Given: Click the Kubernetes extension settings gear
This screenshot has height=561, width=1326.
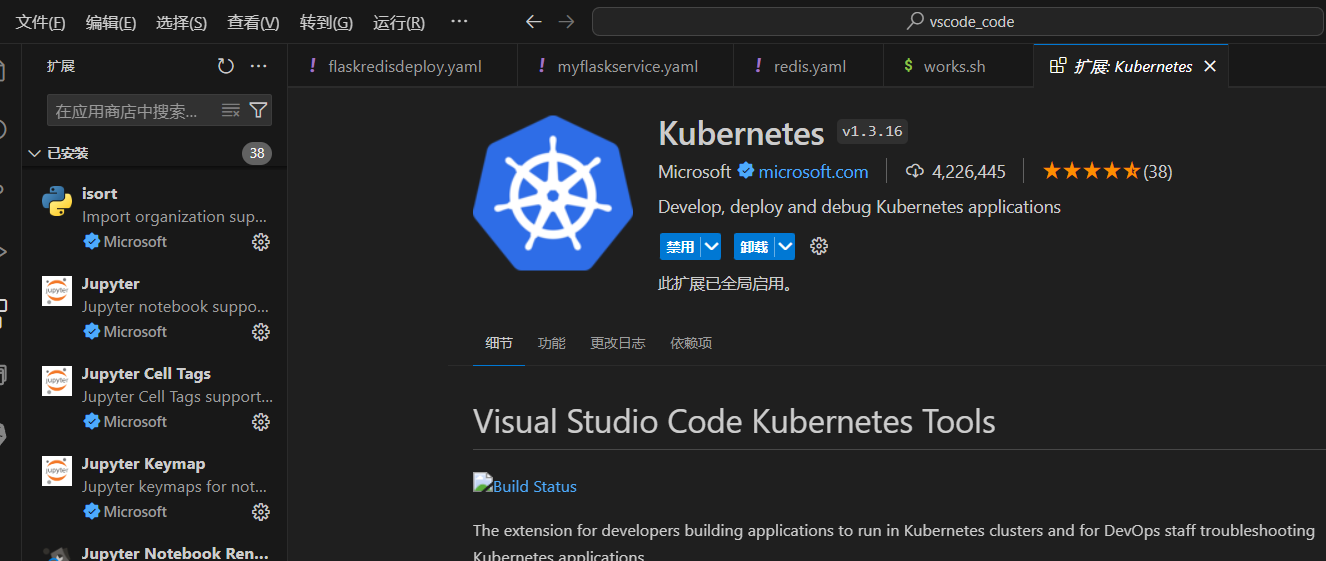Looking at the screenshot, I should (819, 246).
